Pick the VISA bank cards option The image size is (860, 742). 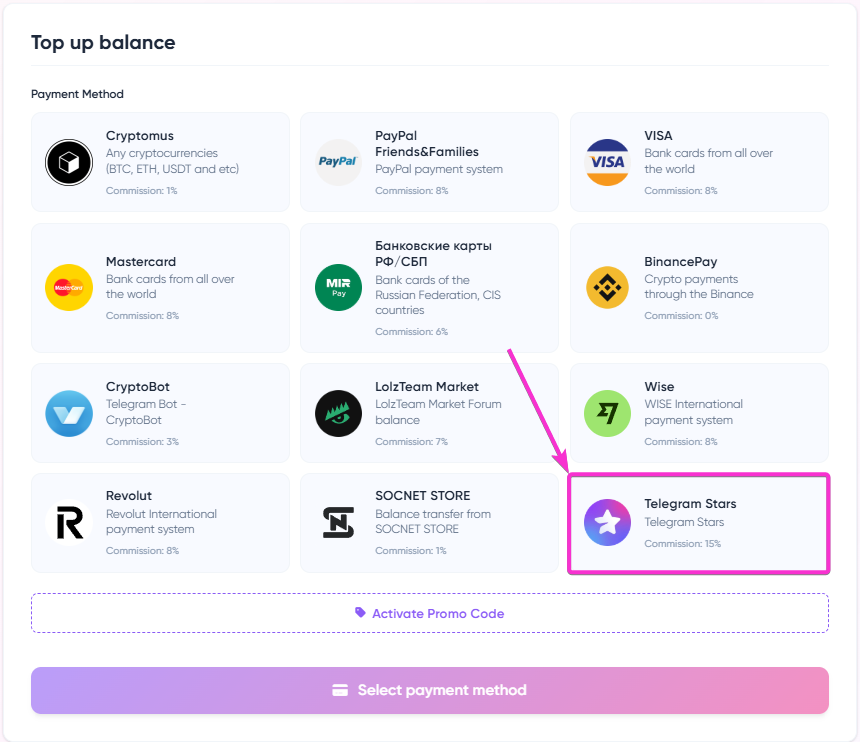(699, 162)
